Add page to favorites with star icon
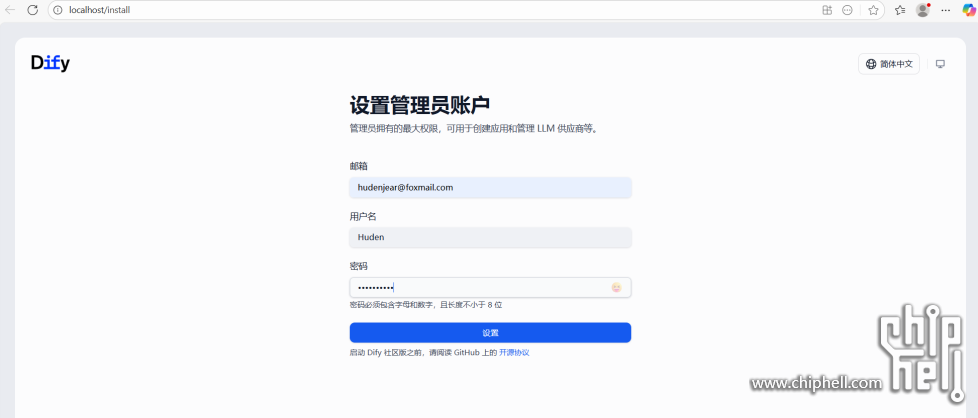The width and height of the screenshot is (978, 418). pos(873,10)
